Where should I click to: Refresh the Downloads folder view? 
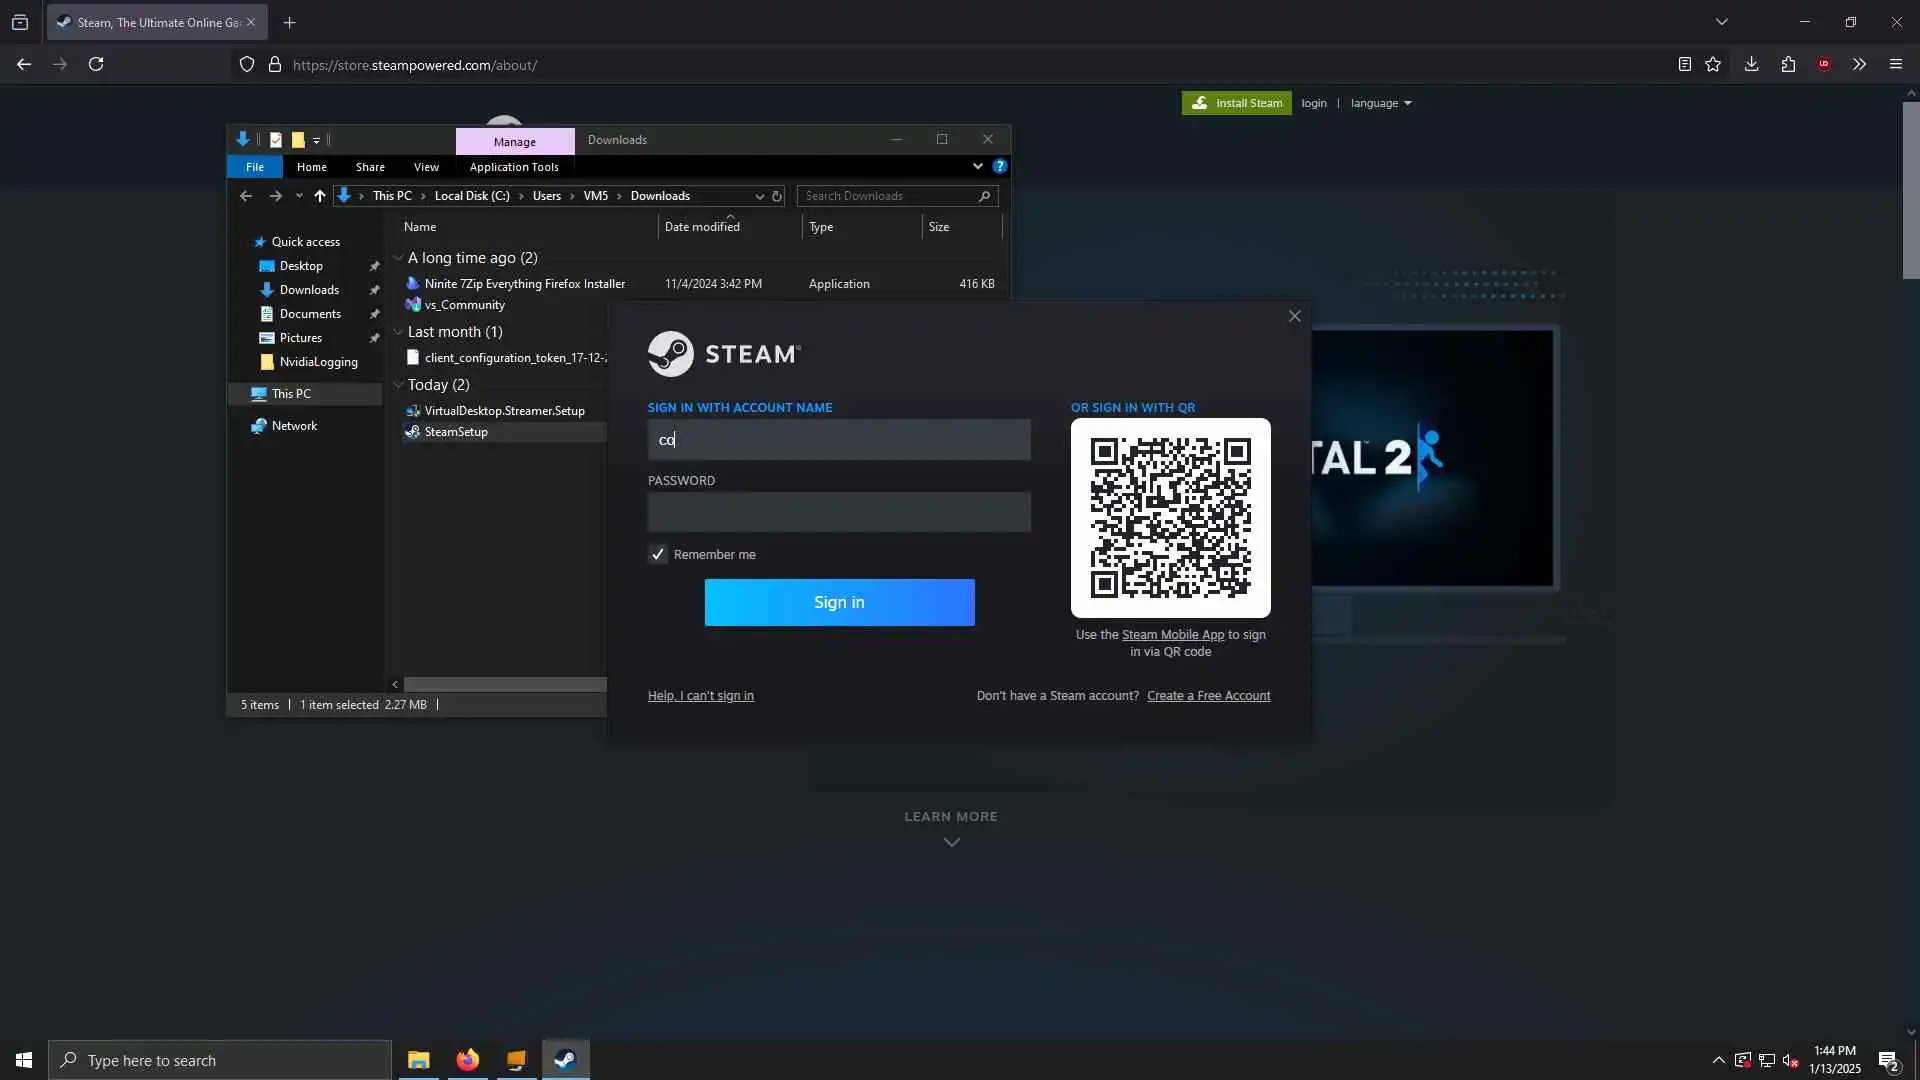pos(777,196)
